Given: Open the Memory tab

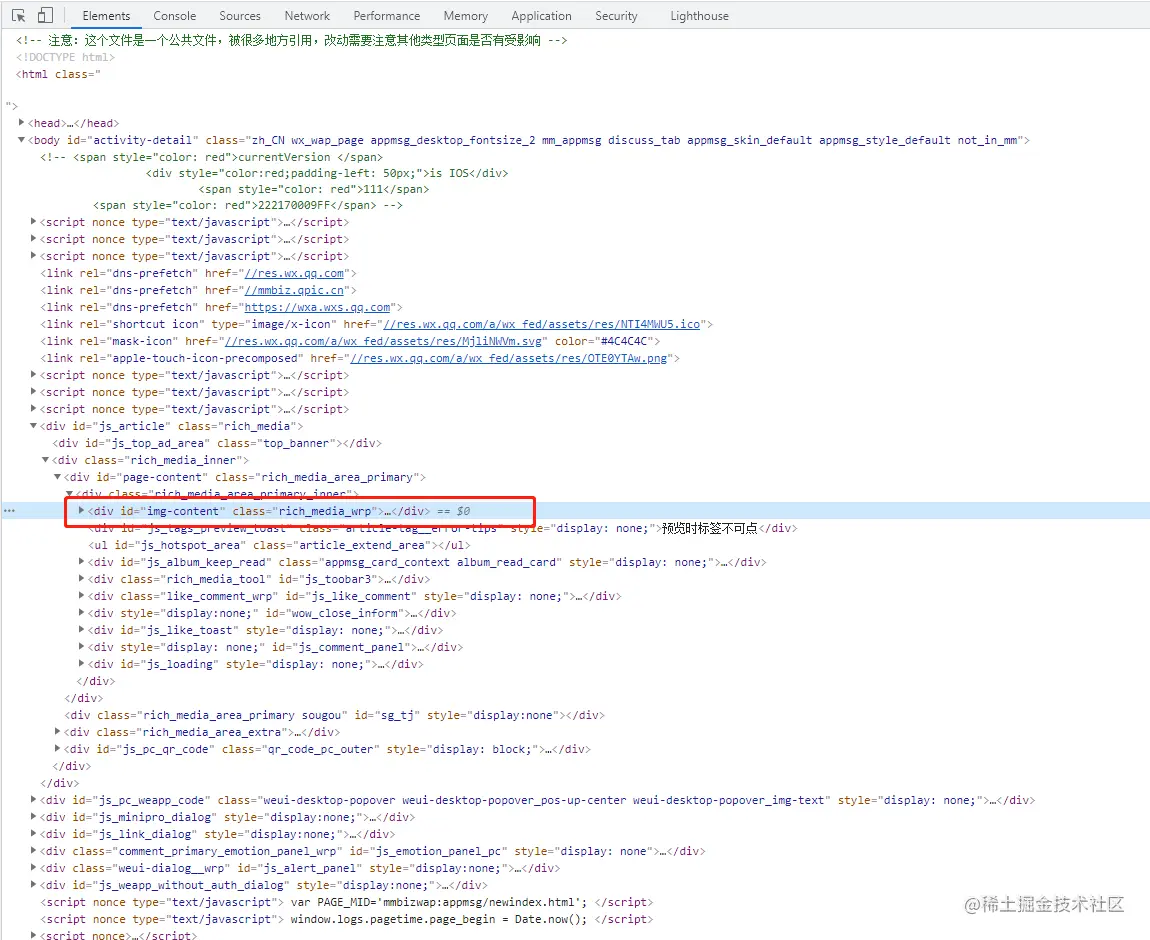Looking at the screenshot, I should pos(466,15).
